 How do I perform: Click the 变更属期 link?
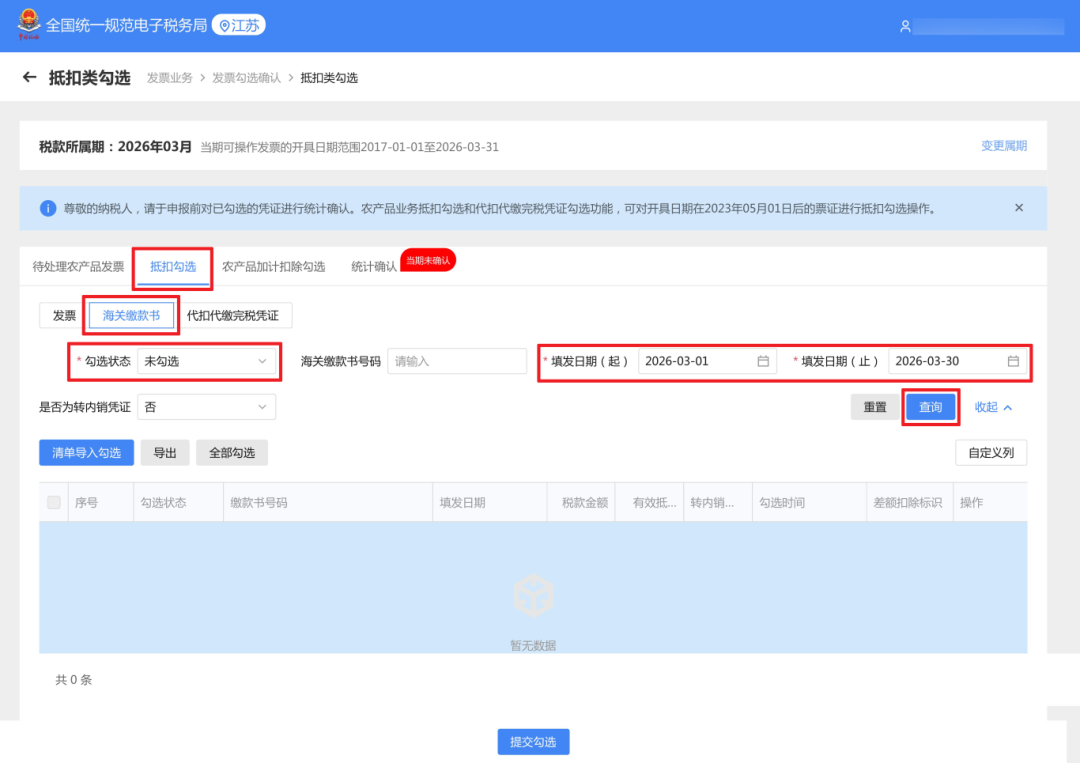[x=1004, y=145]
